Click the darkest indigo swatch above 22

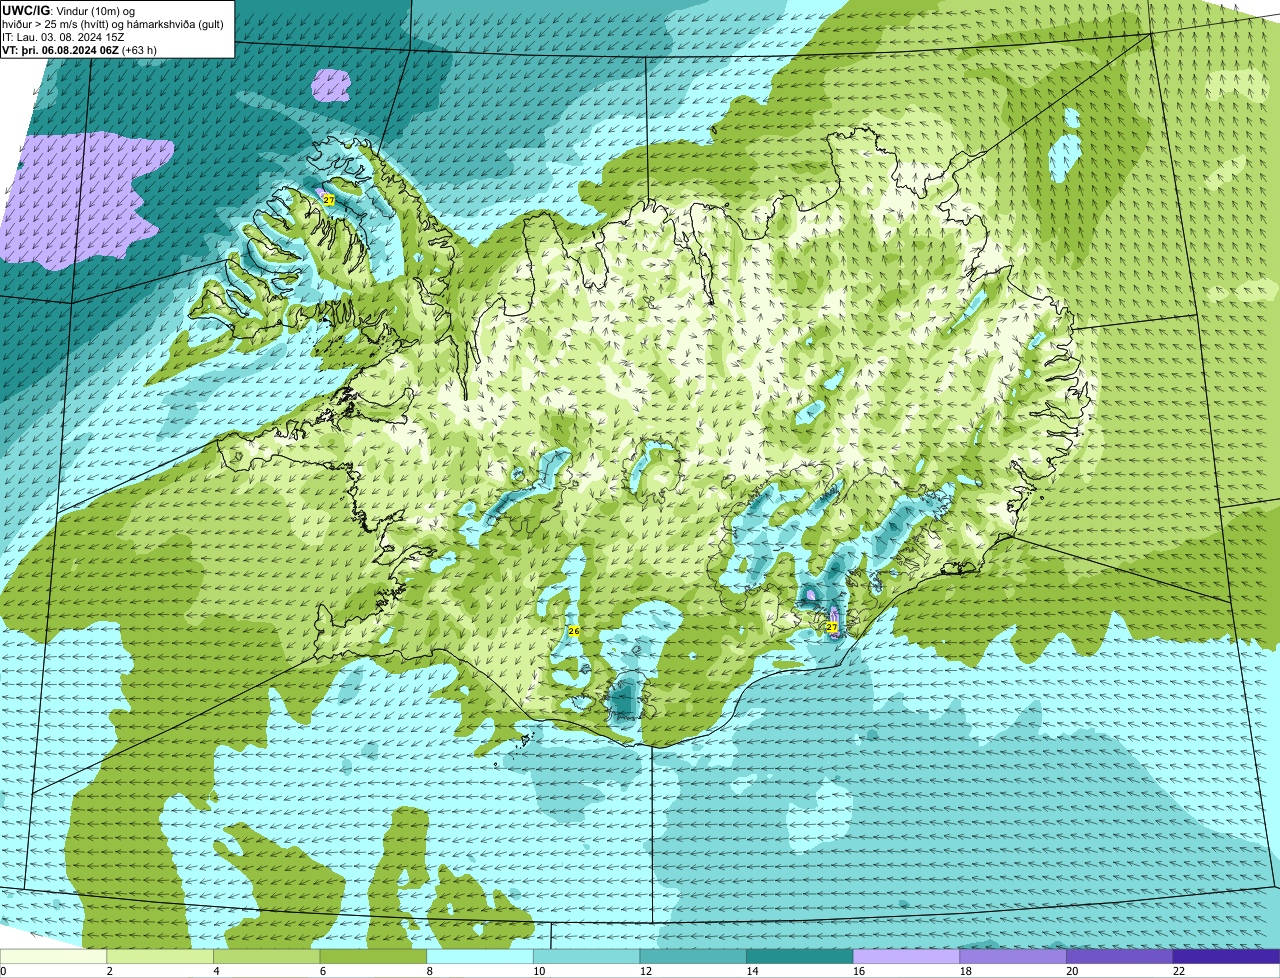pos(1227,957)
